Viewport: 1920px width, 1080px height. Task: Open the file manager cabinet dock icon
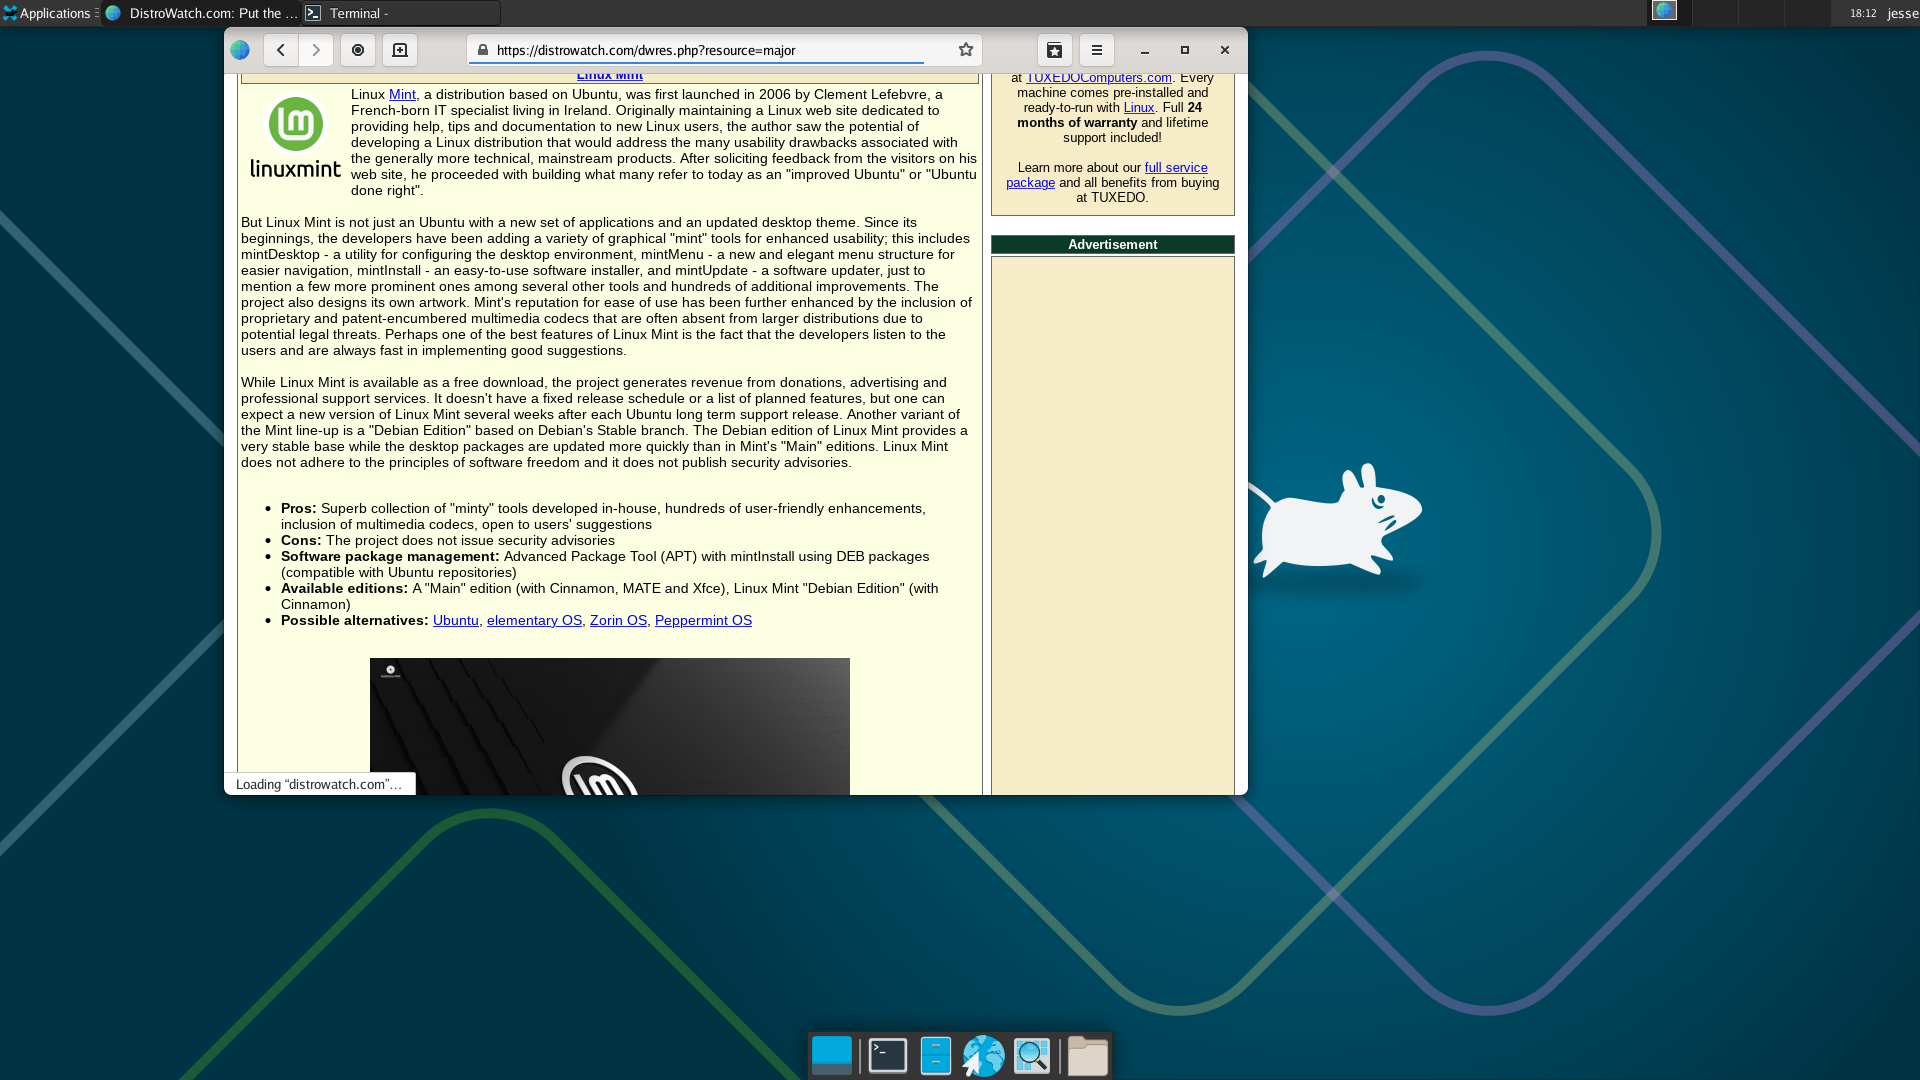(x=936, y=1055)
